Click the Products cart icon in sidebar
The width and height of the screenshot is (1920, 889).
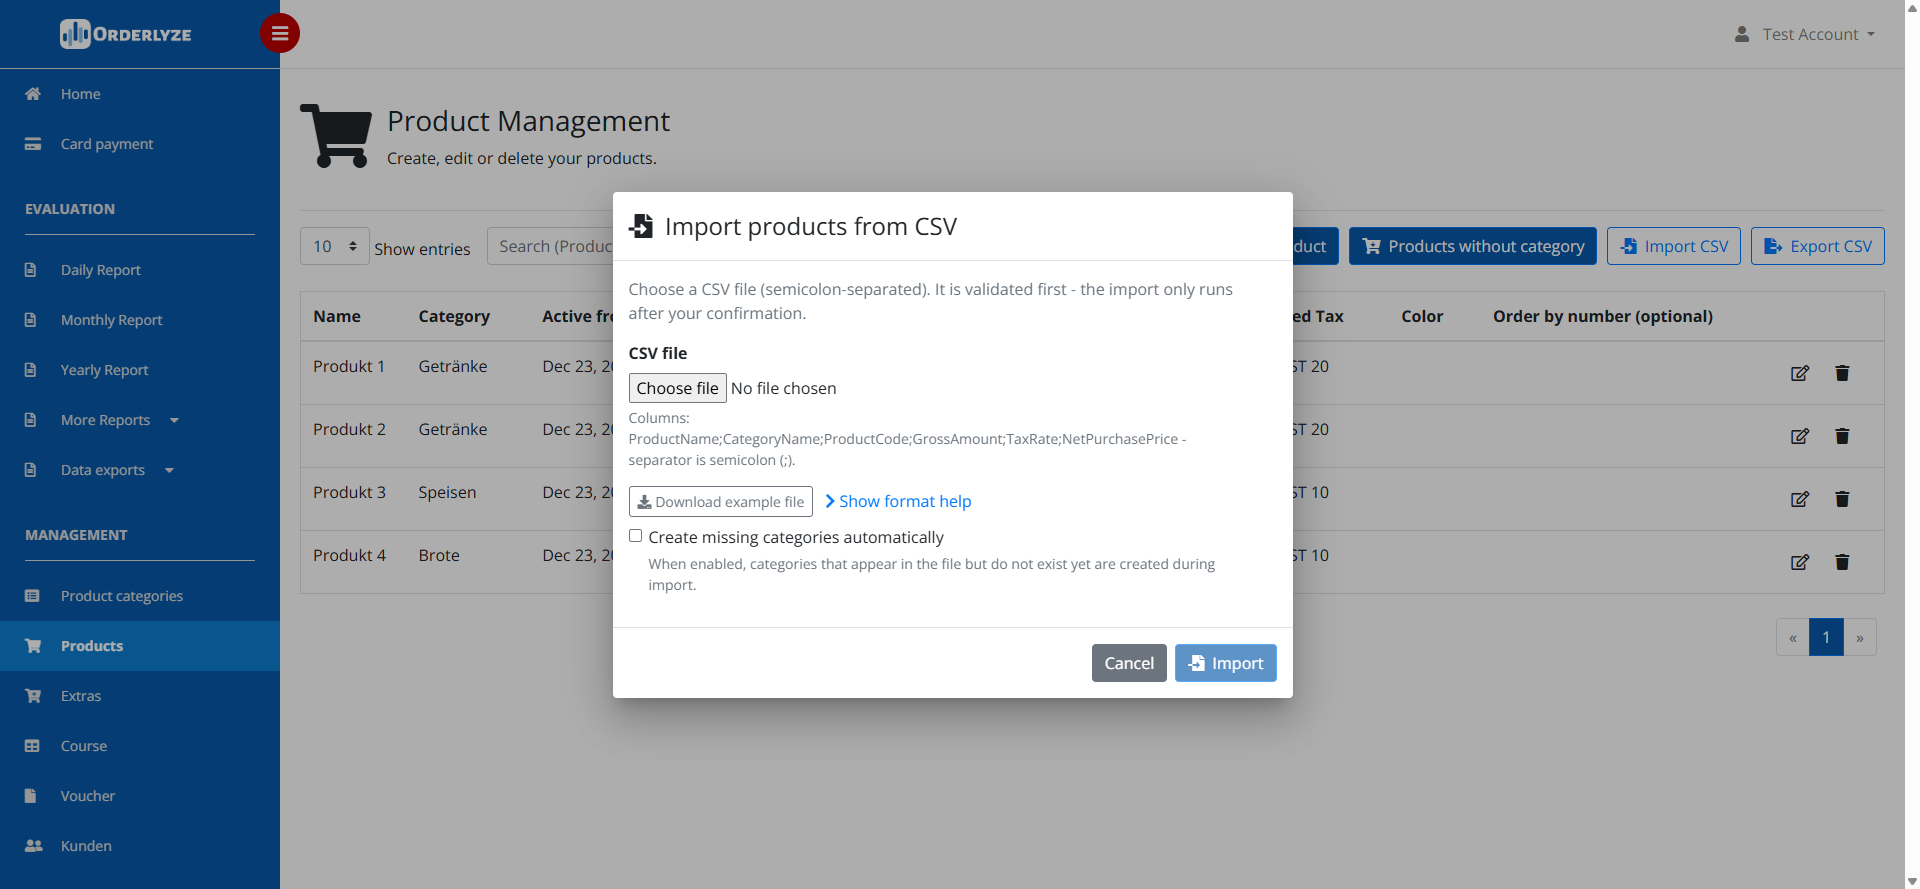click(33, 646)
